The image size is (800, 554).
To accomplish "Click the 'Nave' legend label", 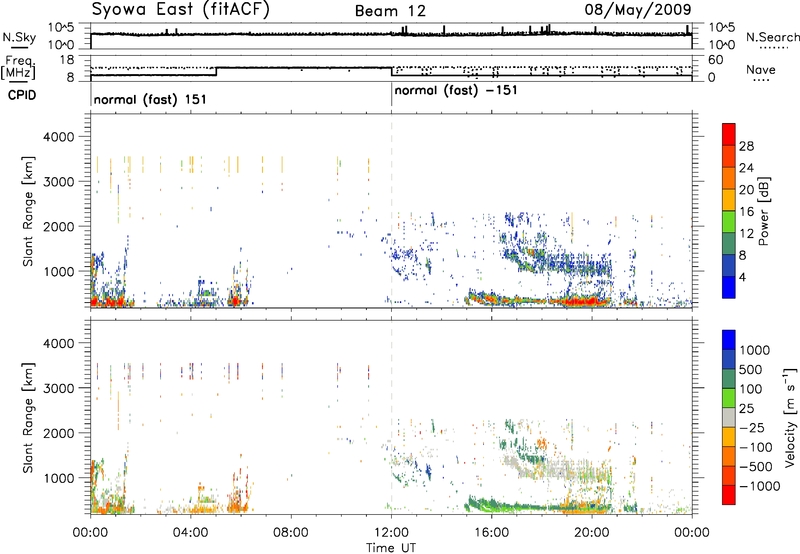I will pos(761,69).
